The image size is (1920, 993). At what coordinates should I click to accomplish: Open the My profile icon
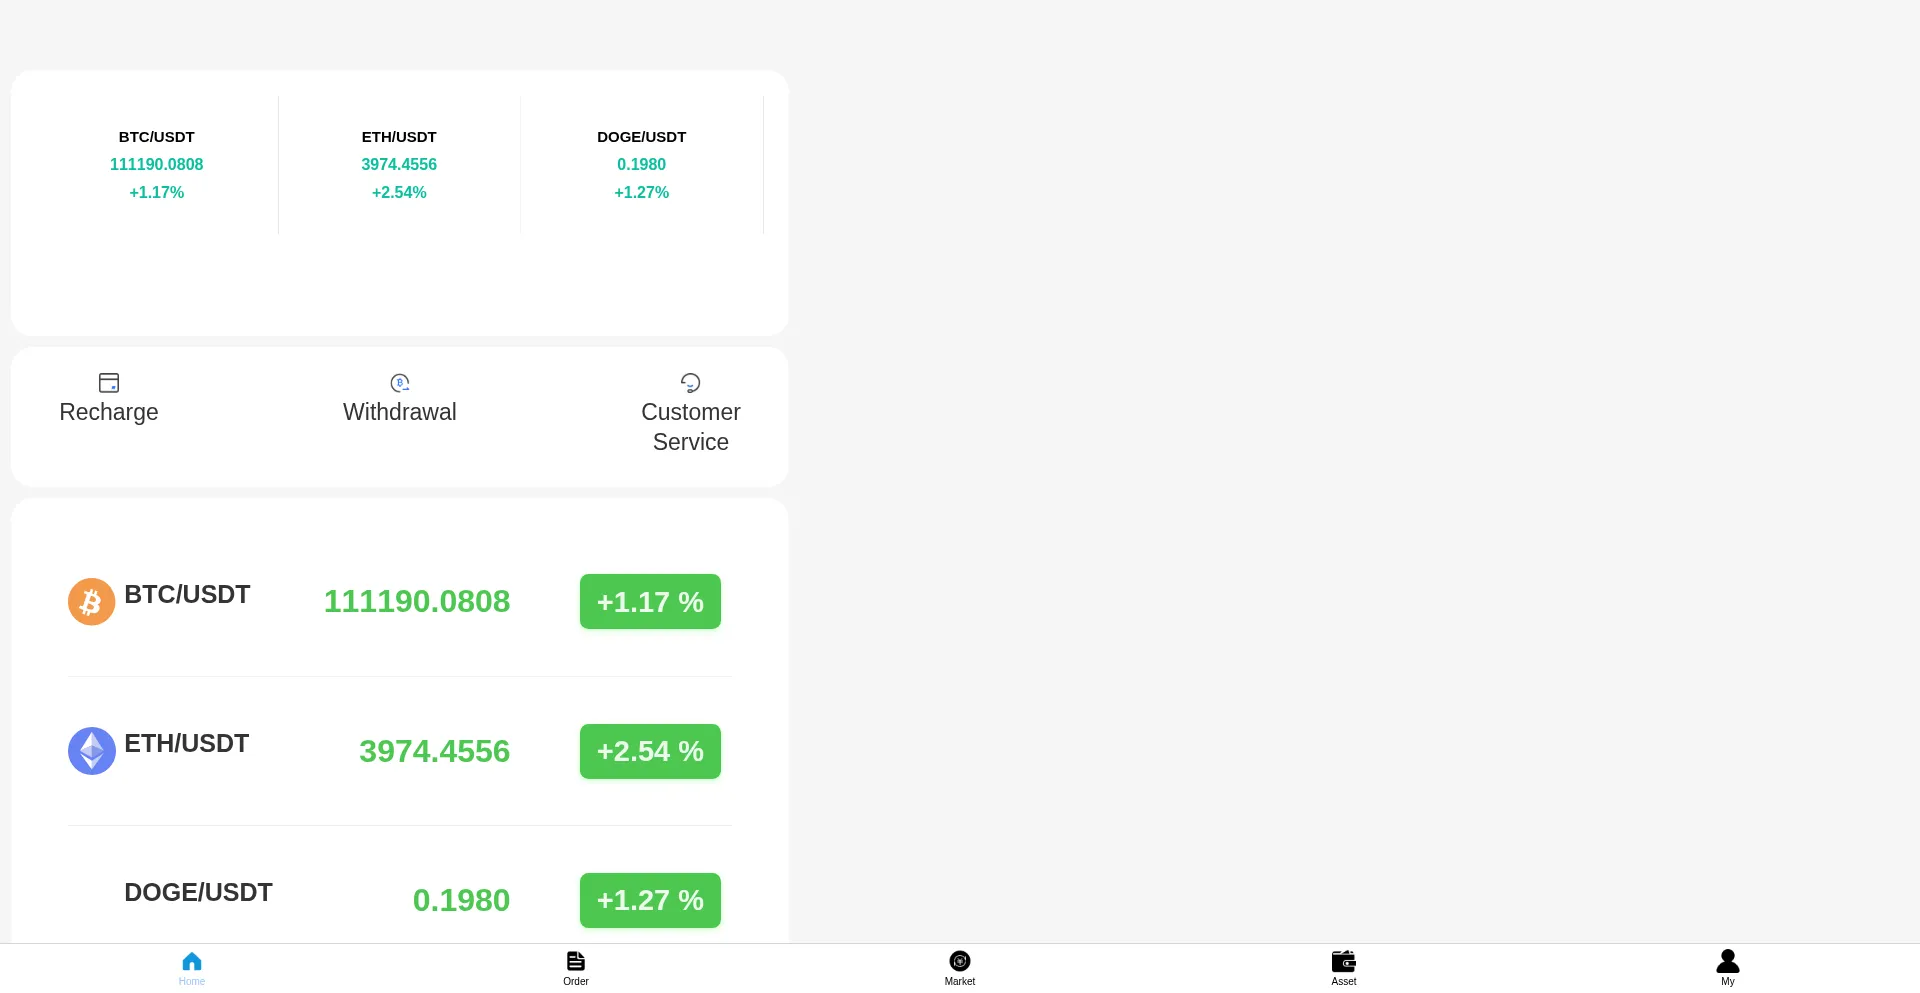(1727, 962)
